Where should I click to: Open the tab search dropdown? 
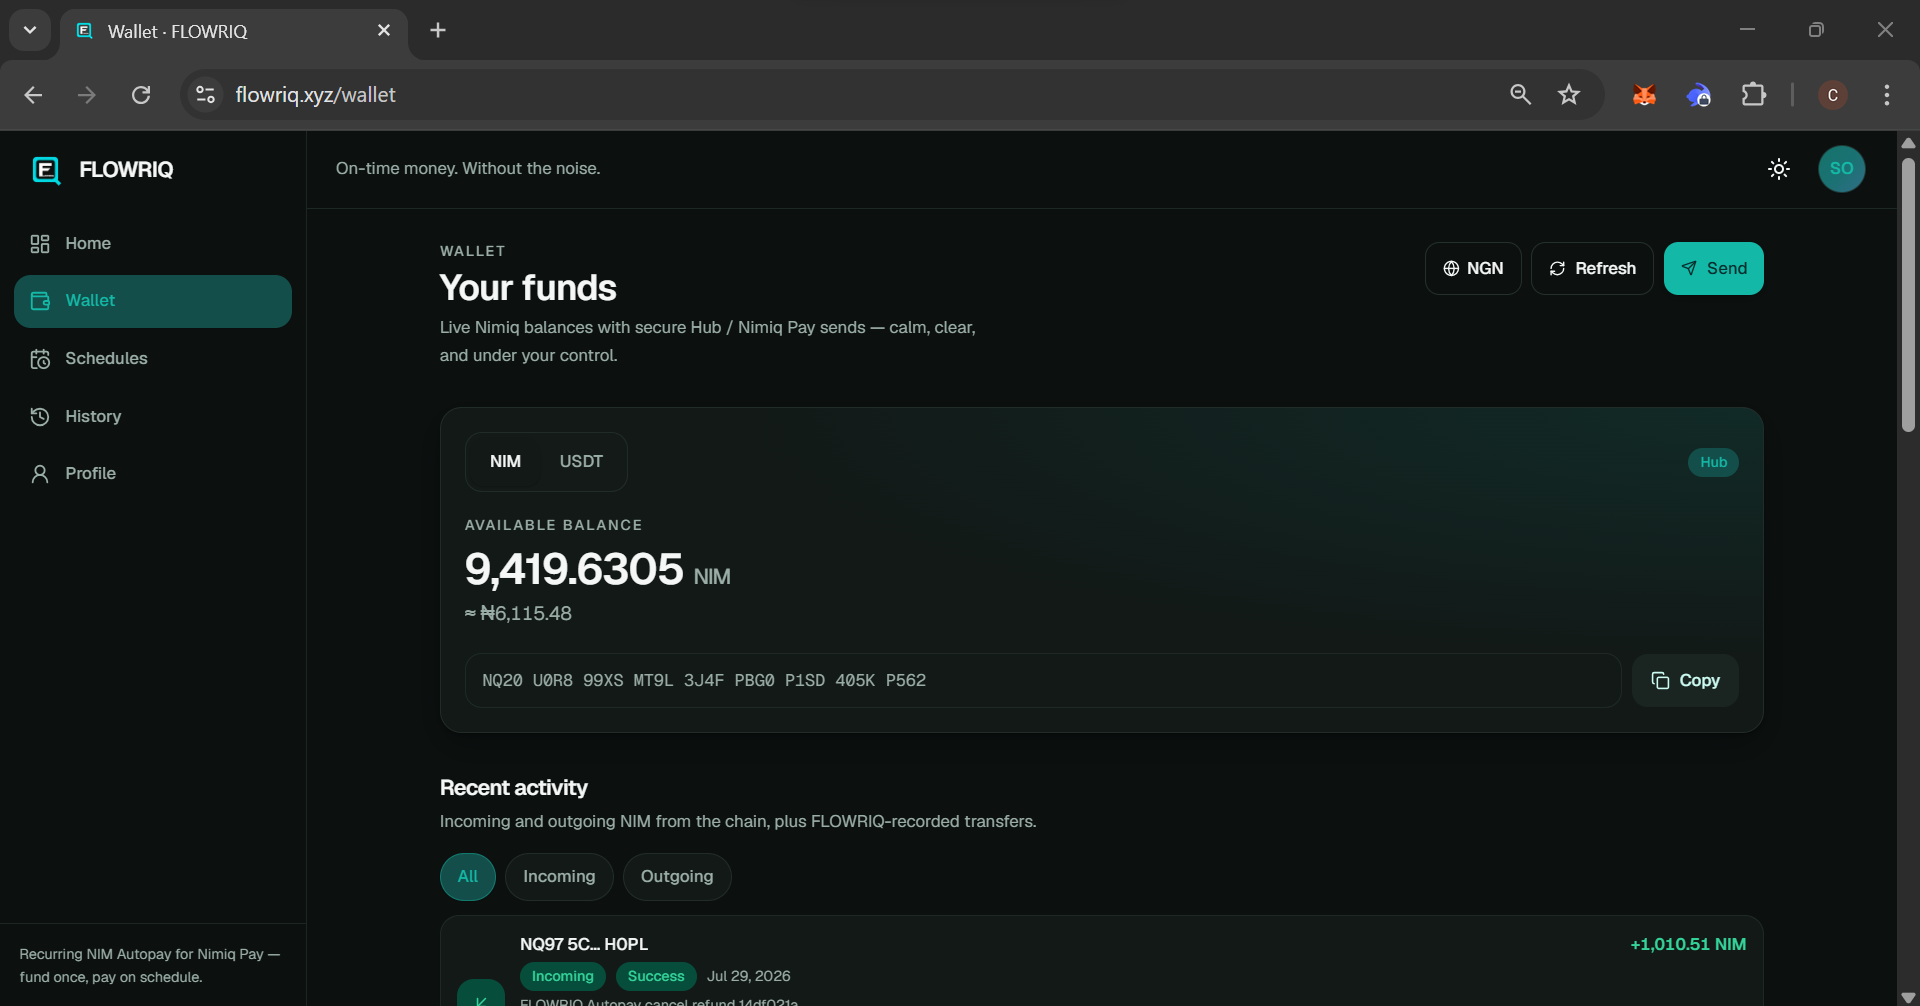point(30,30)
